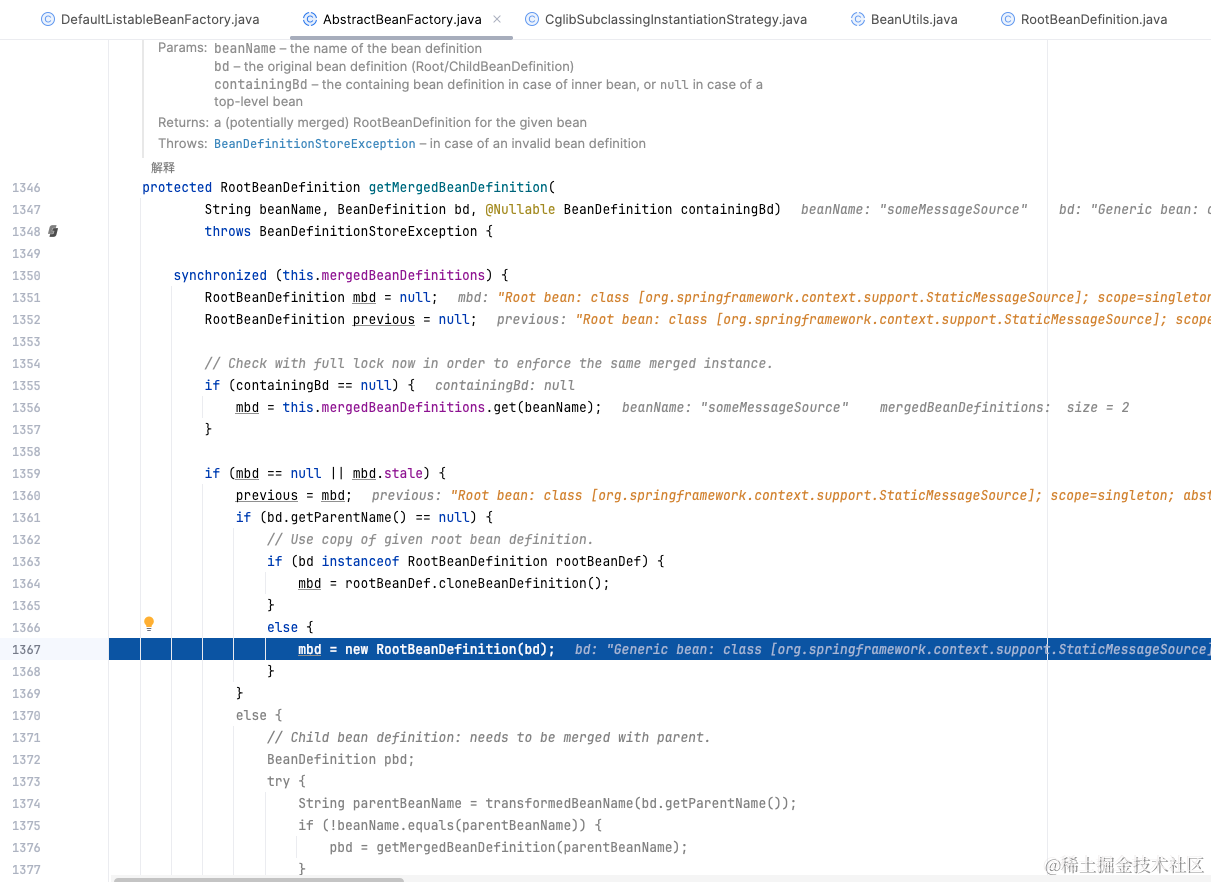Click the class icon on RootBeanDefinition.java tab
The width and height of the screenshot is (1211, 882).
coord(1008,19)
